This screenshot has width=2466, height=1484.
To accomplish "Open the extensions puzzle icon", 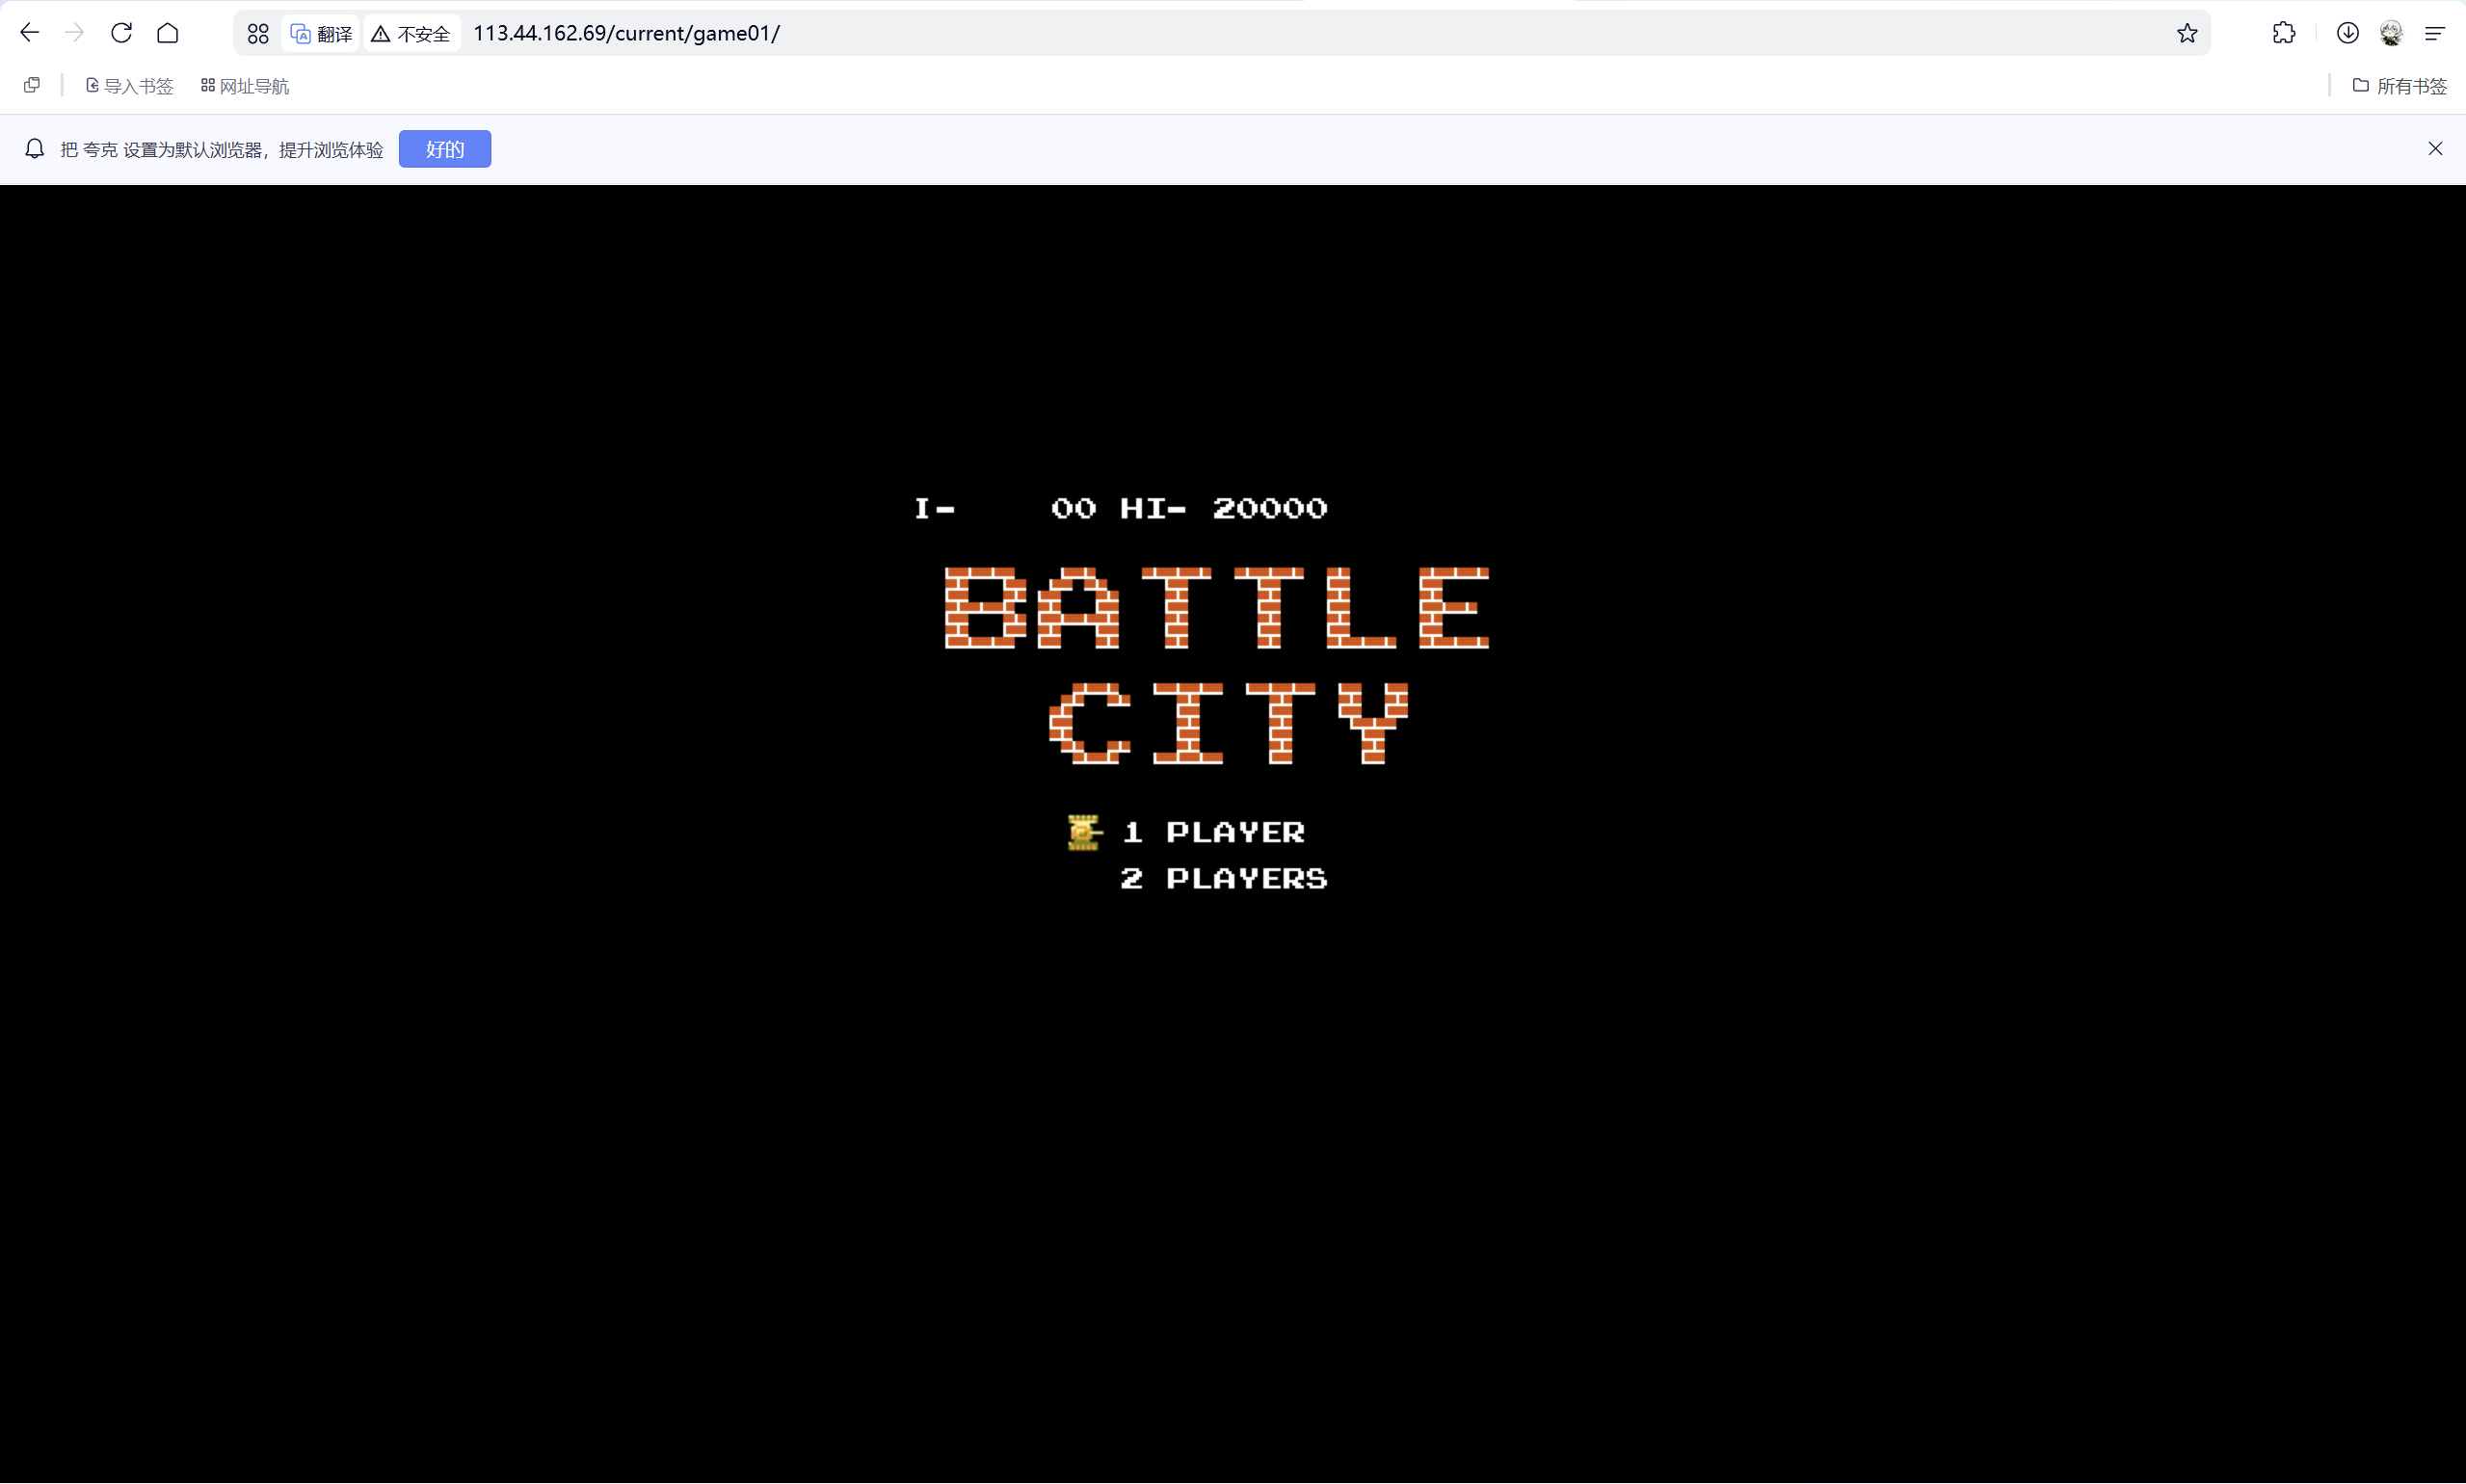I will tap(2284, 33).
